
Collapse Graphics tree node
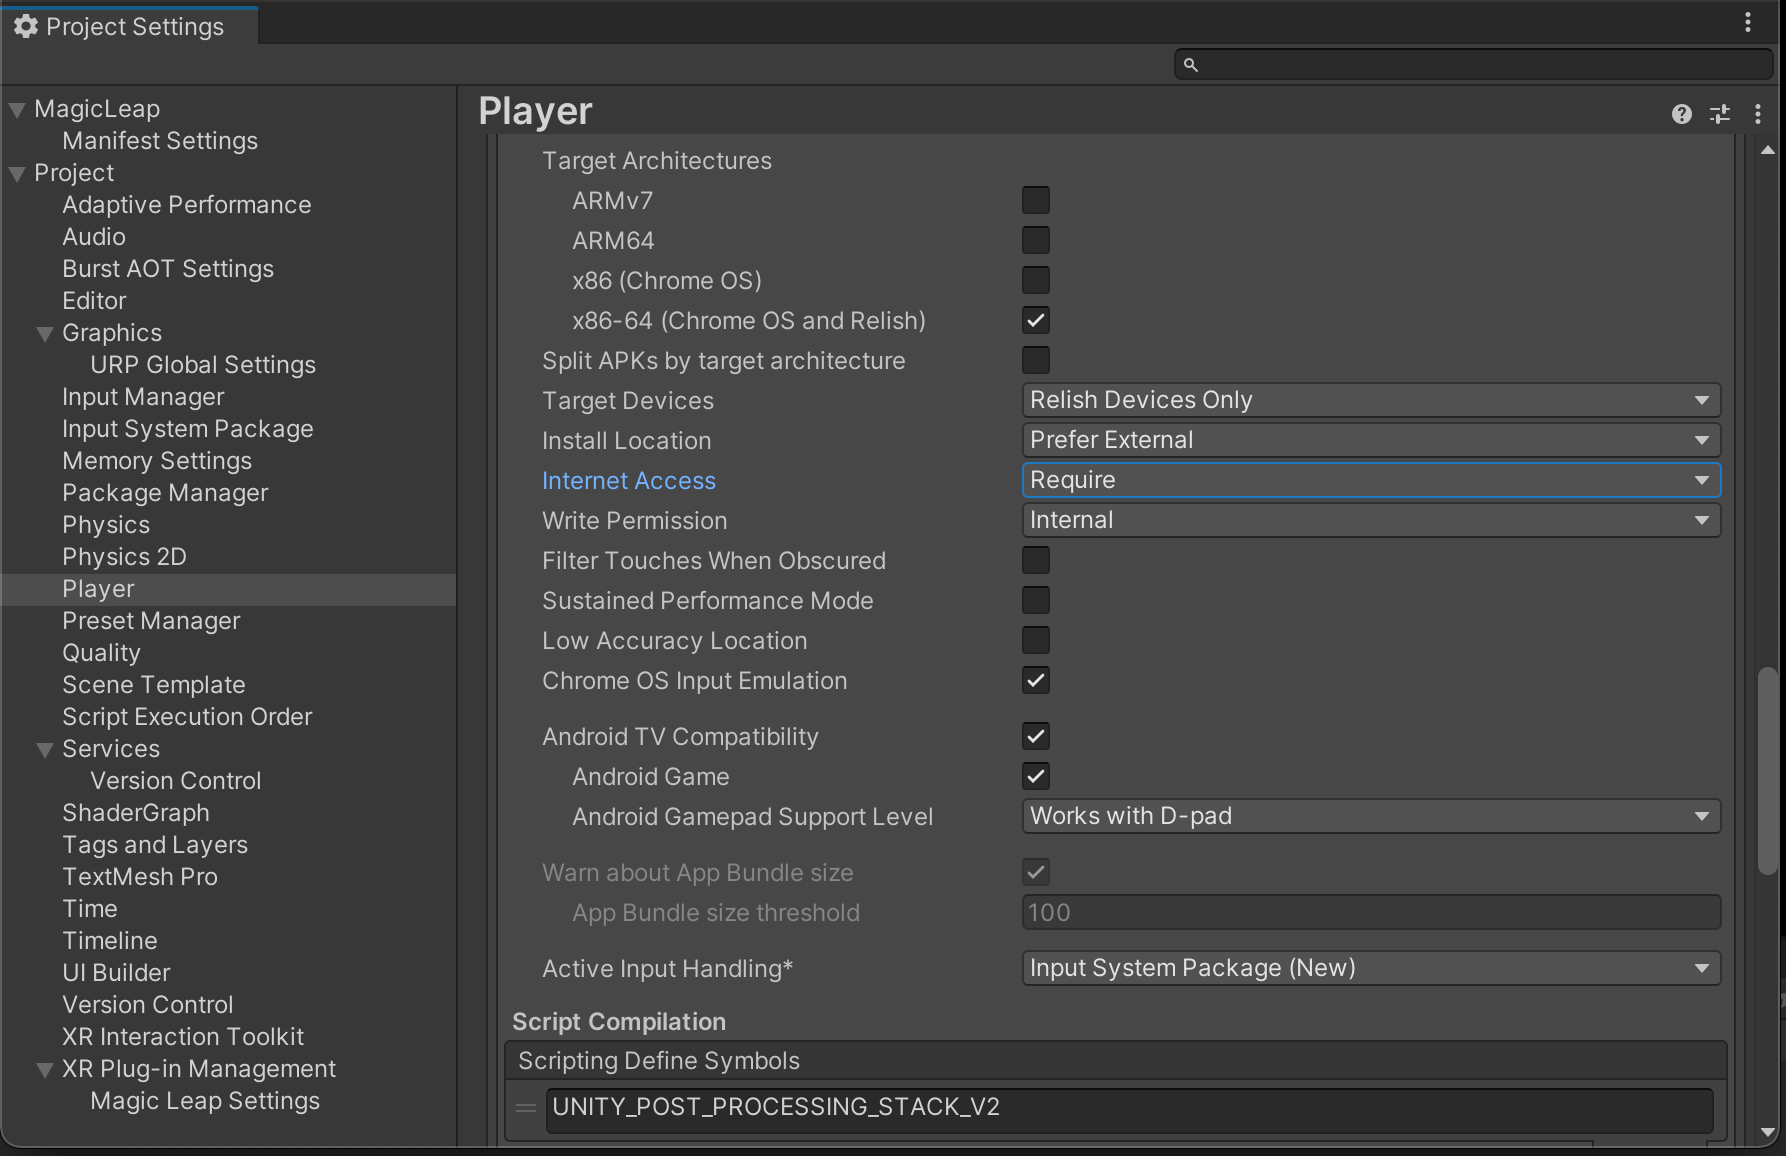pyautogui.click(x=45, y=333)
